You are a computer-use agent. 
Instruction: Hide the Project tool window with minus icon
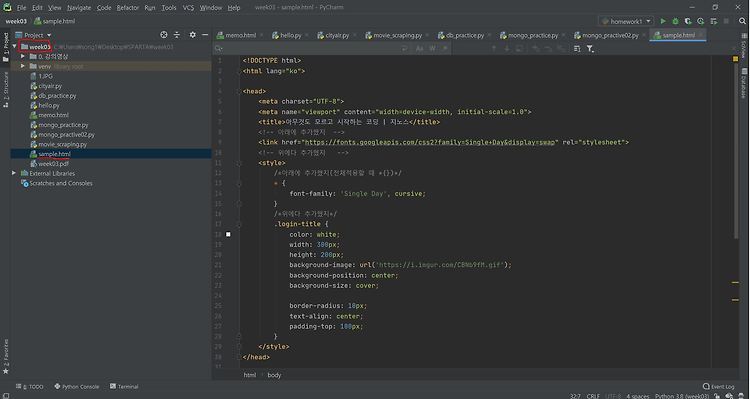[x=205, y=35]
